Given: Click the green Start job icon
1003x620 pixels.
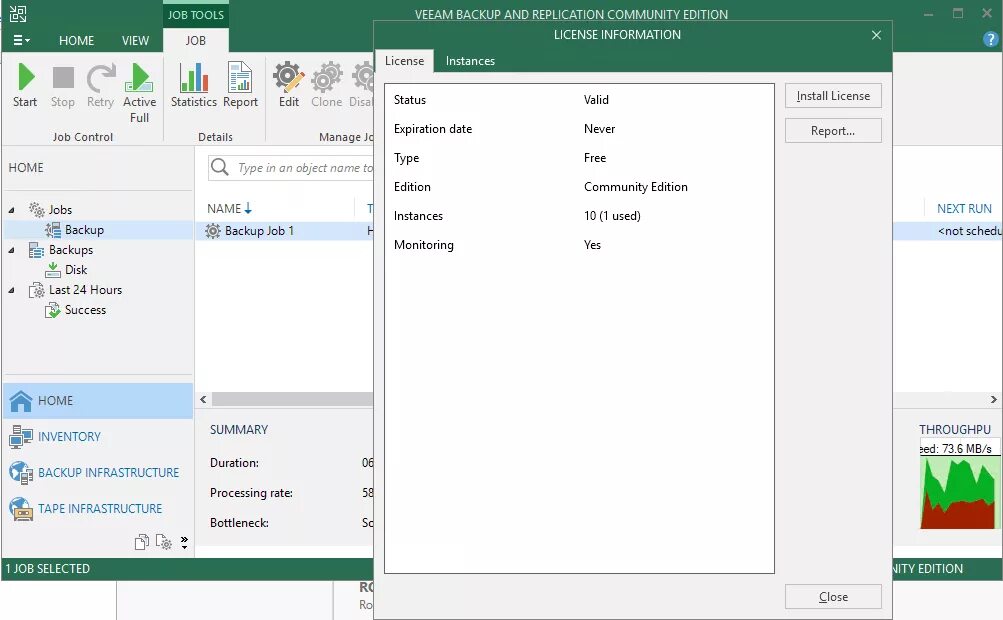Looking at the screenshot, I should [x=26, y=77].
